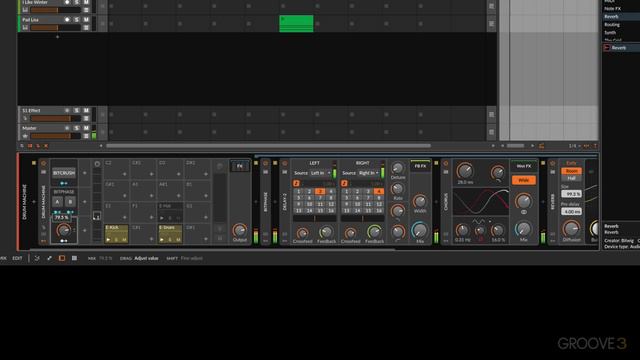The image size is (640, 360).
Task: Select the Reverb category in the browser
Action: click(x=611, y=17)
